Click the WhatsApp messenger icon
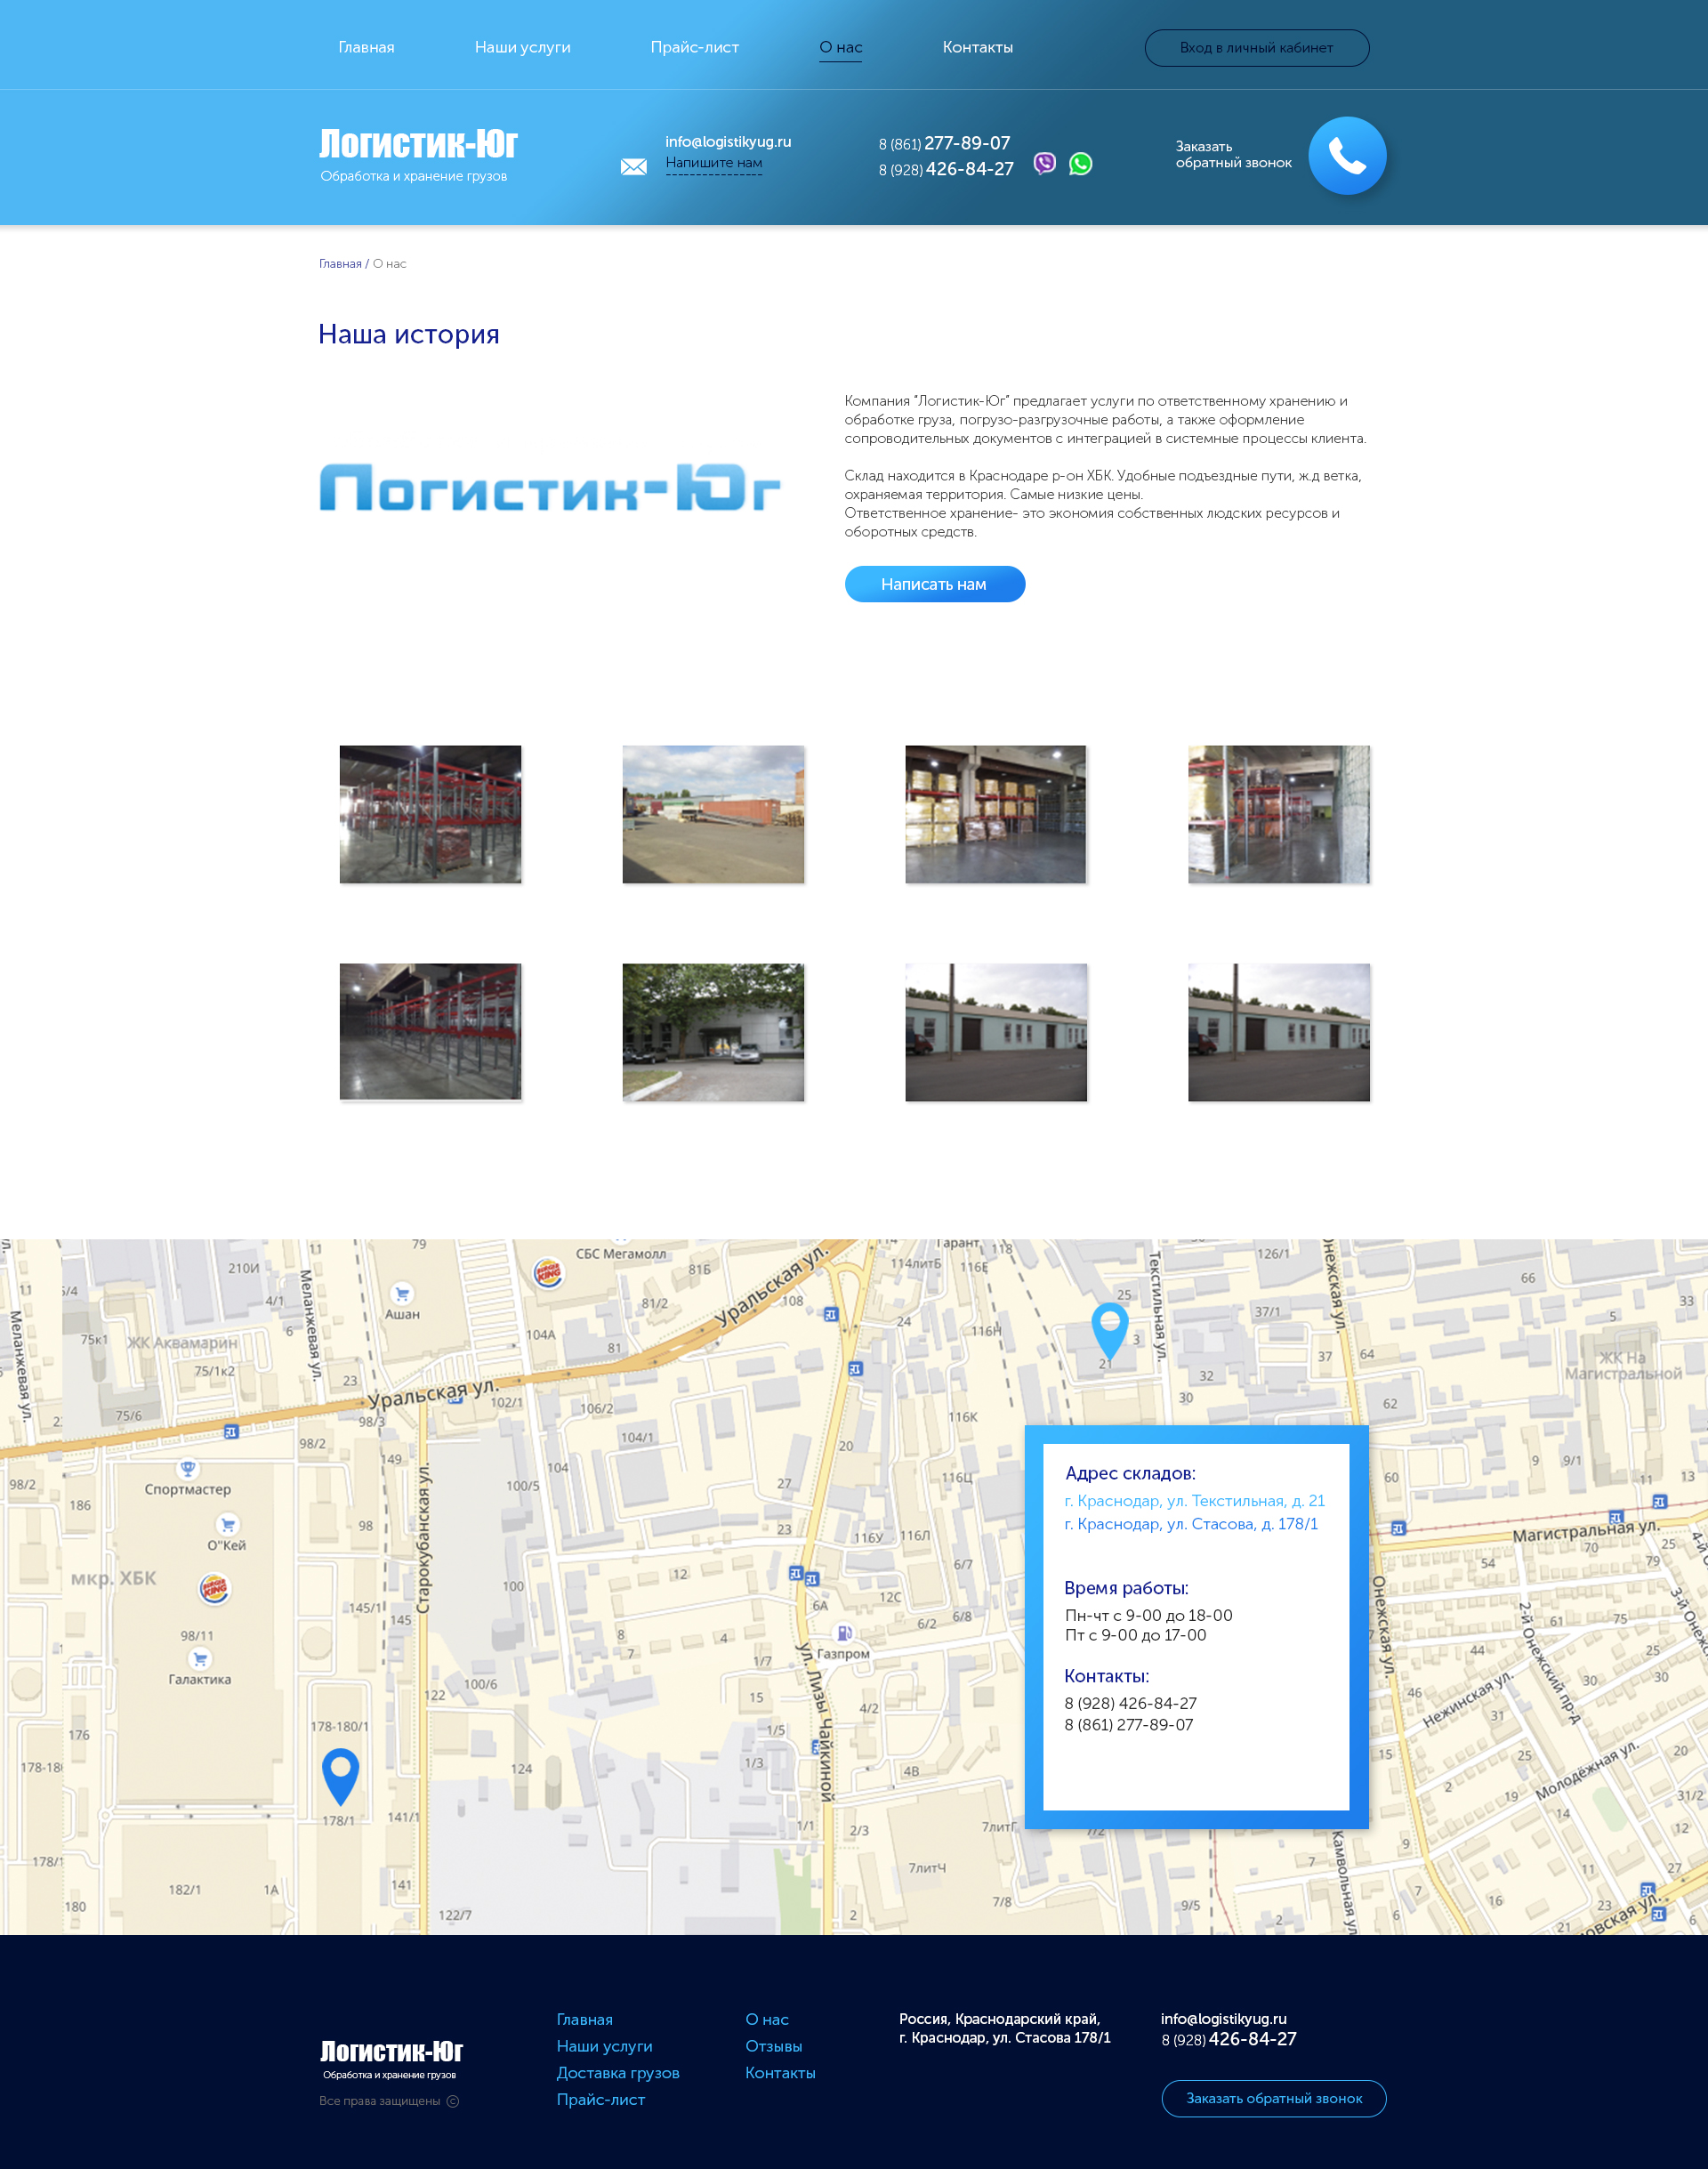 point(1080,163)
